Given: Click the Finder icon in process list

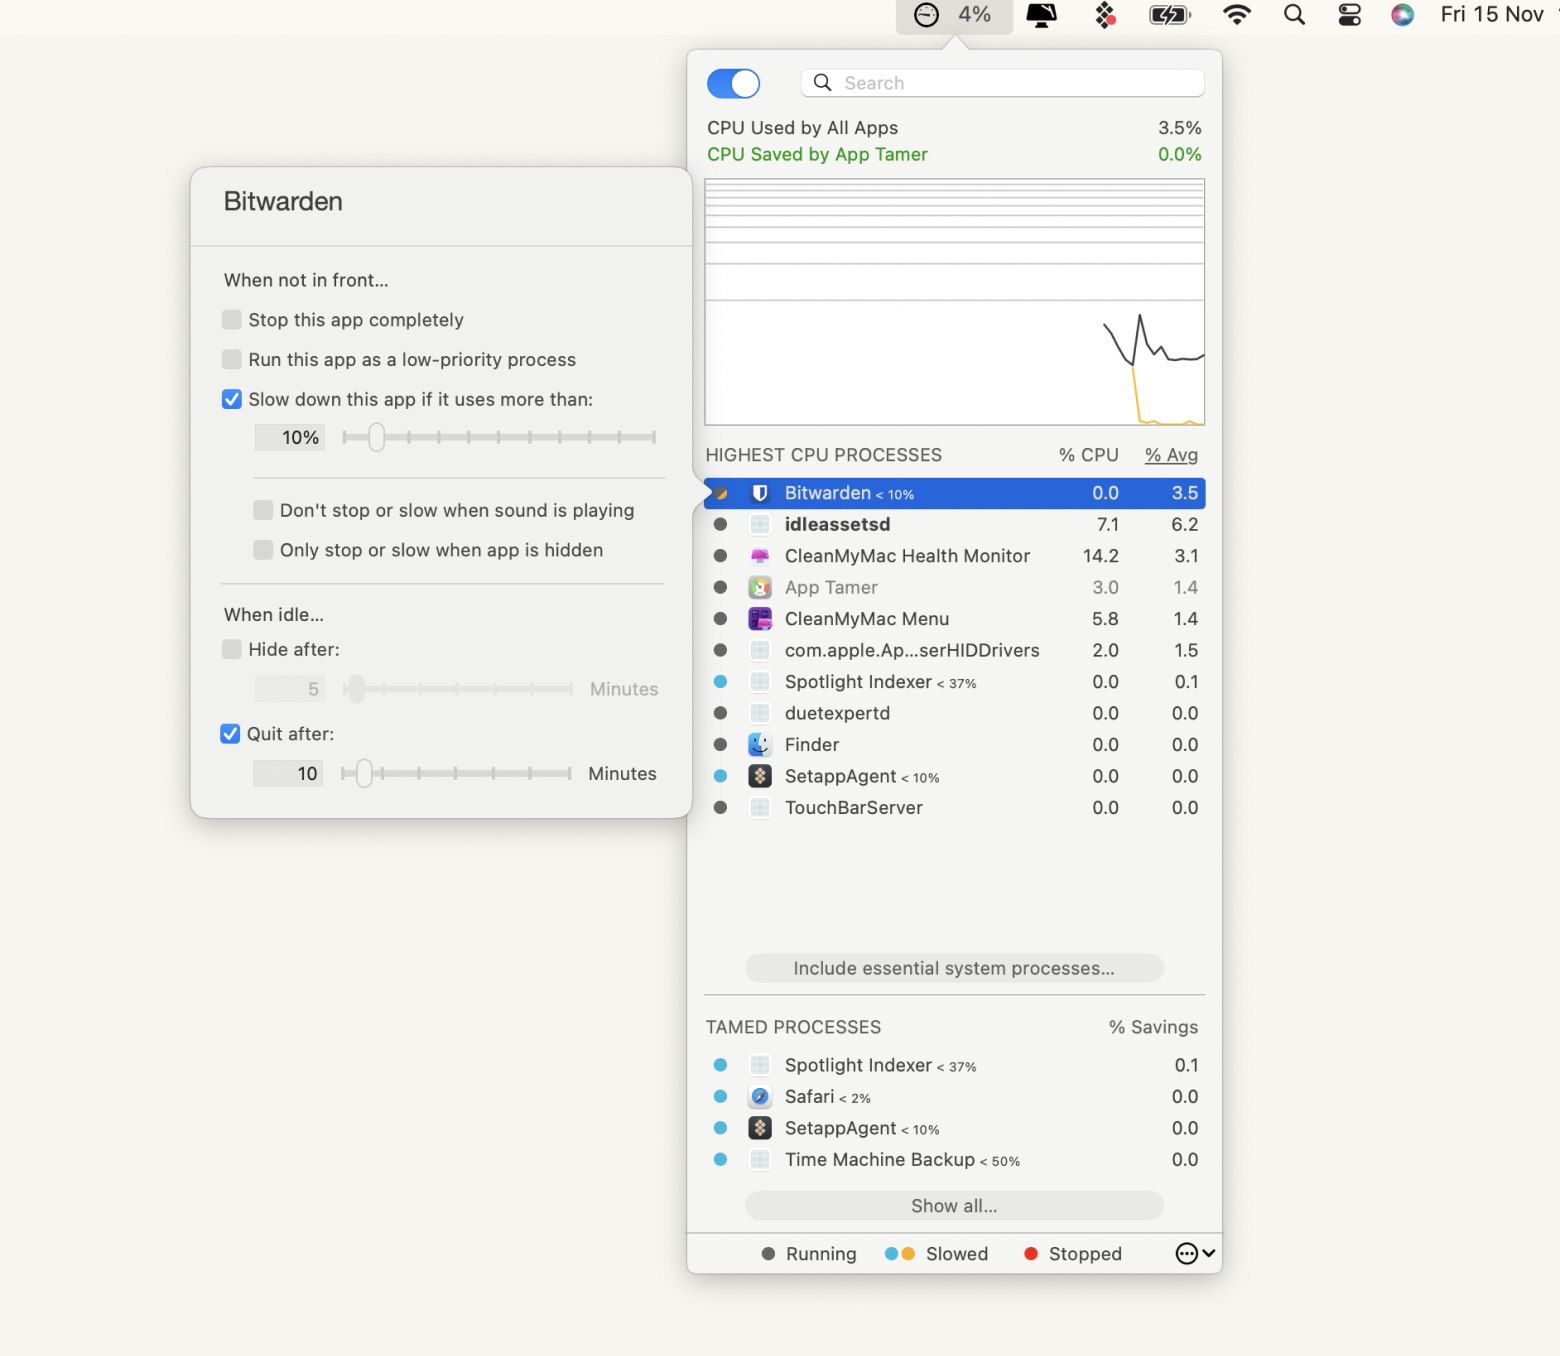Looking at the screenshot, I should (x=760, y=745).
